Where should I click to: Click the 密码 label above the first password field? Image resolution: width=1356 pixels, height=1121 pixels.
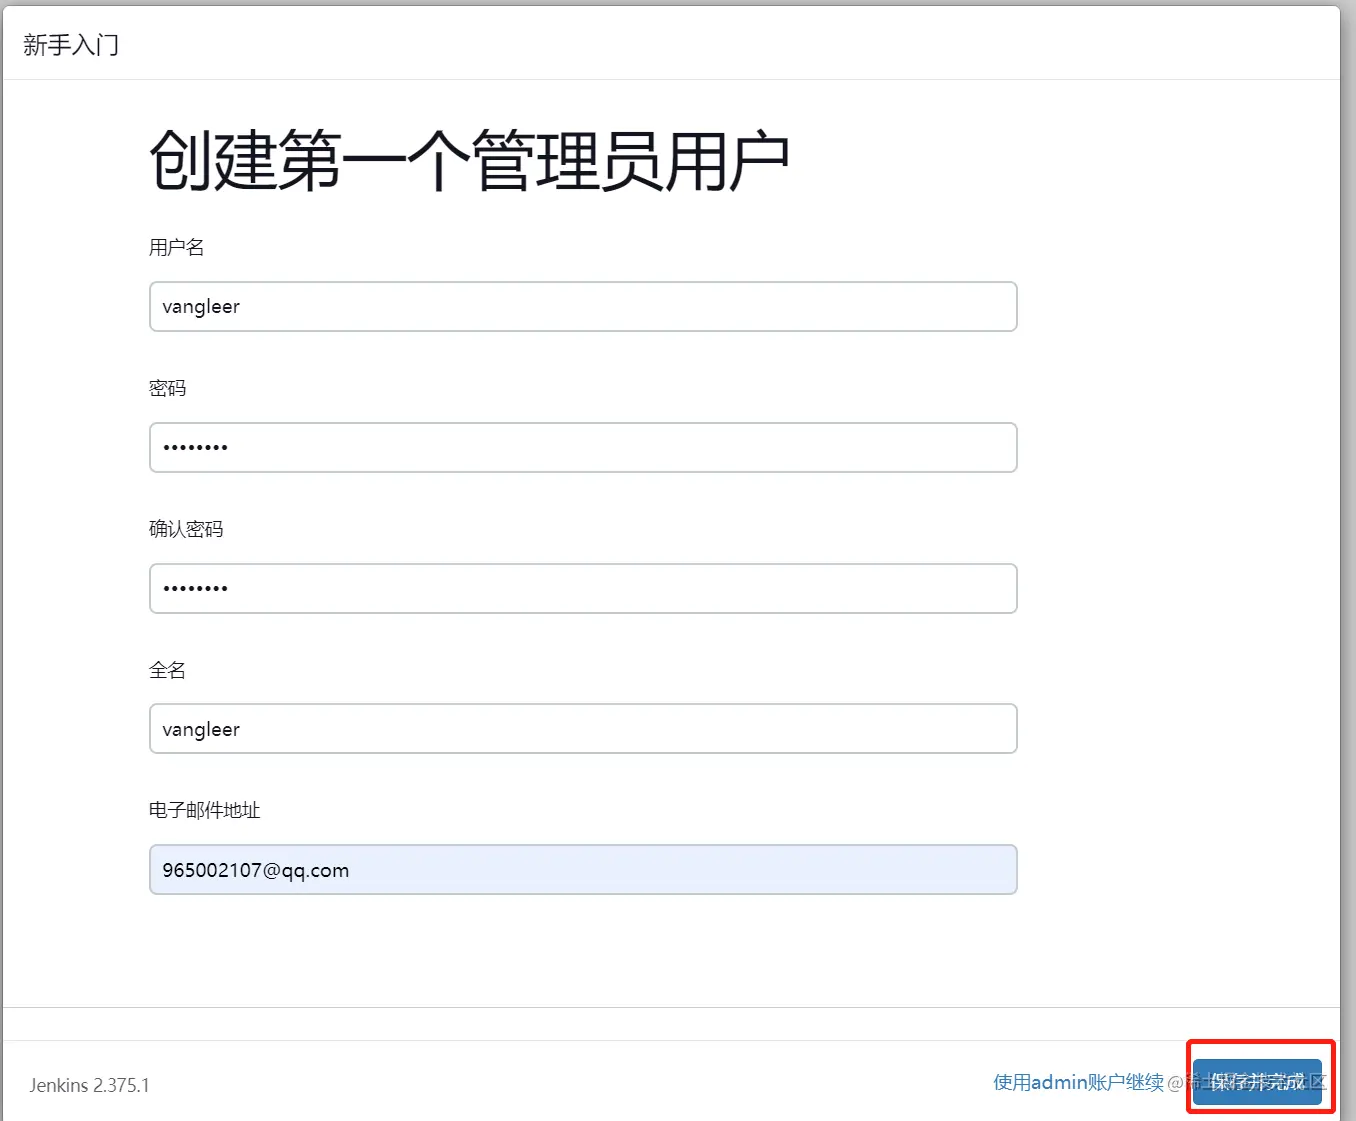point(168,388)
